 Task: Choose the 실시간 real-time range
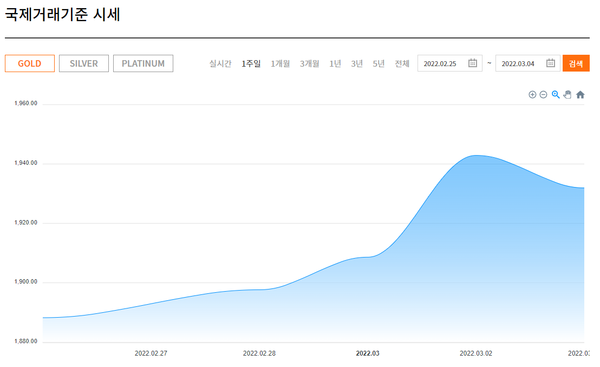pyautogui.click(x=220, y=64)
